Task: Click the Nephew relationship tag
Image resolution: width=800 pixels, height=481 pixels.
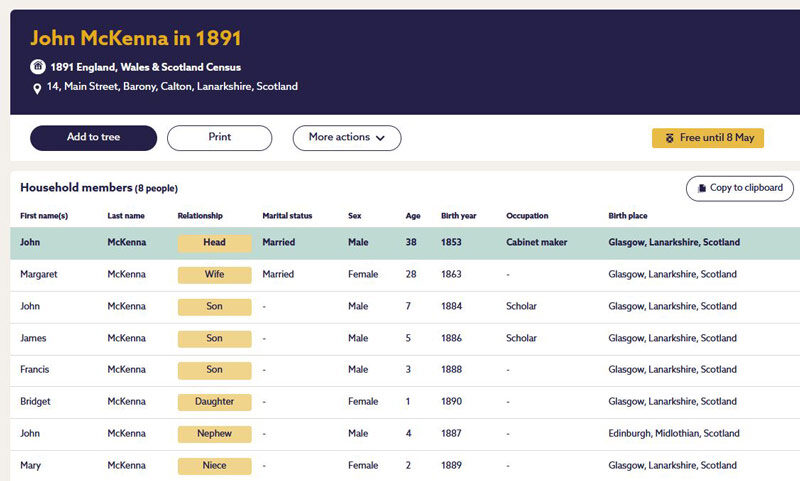Action: (214, 434)
